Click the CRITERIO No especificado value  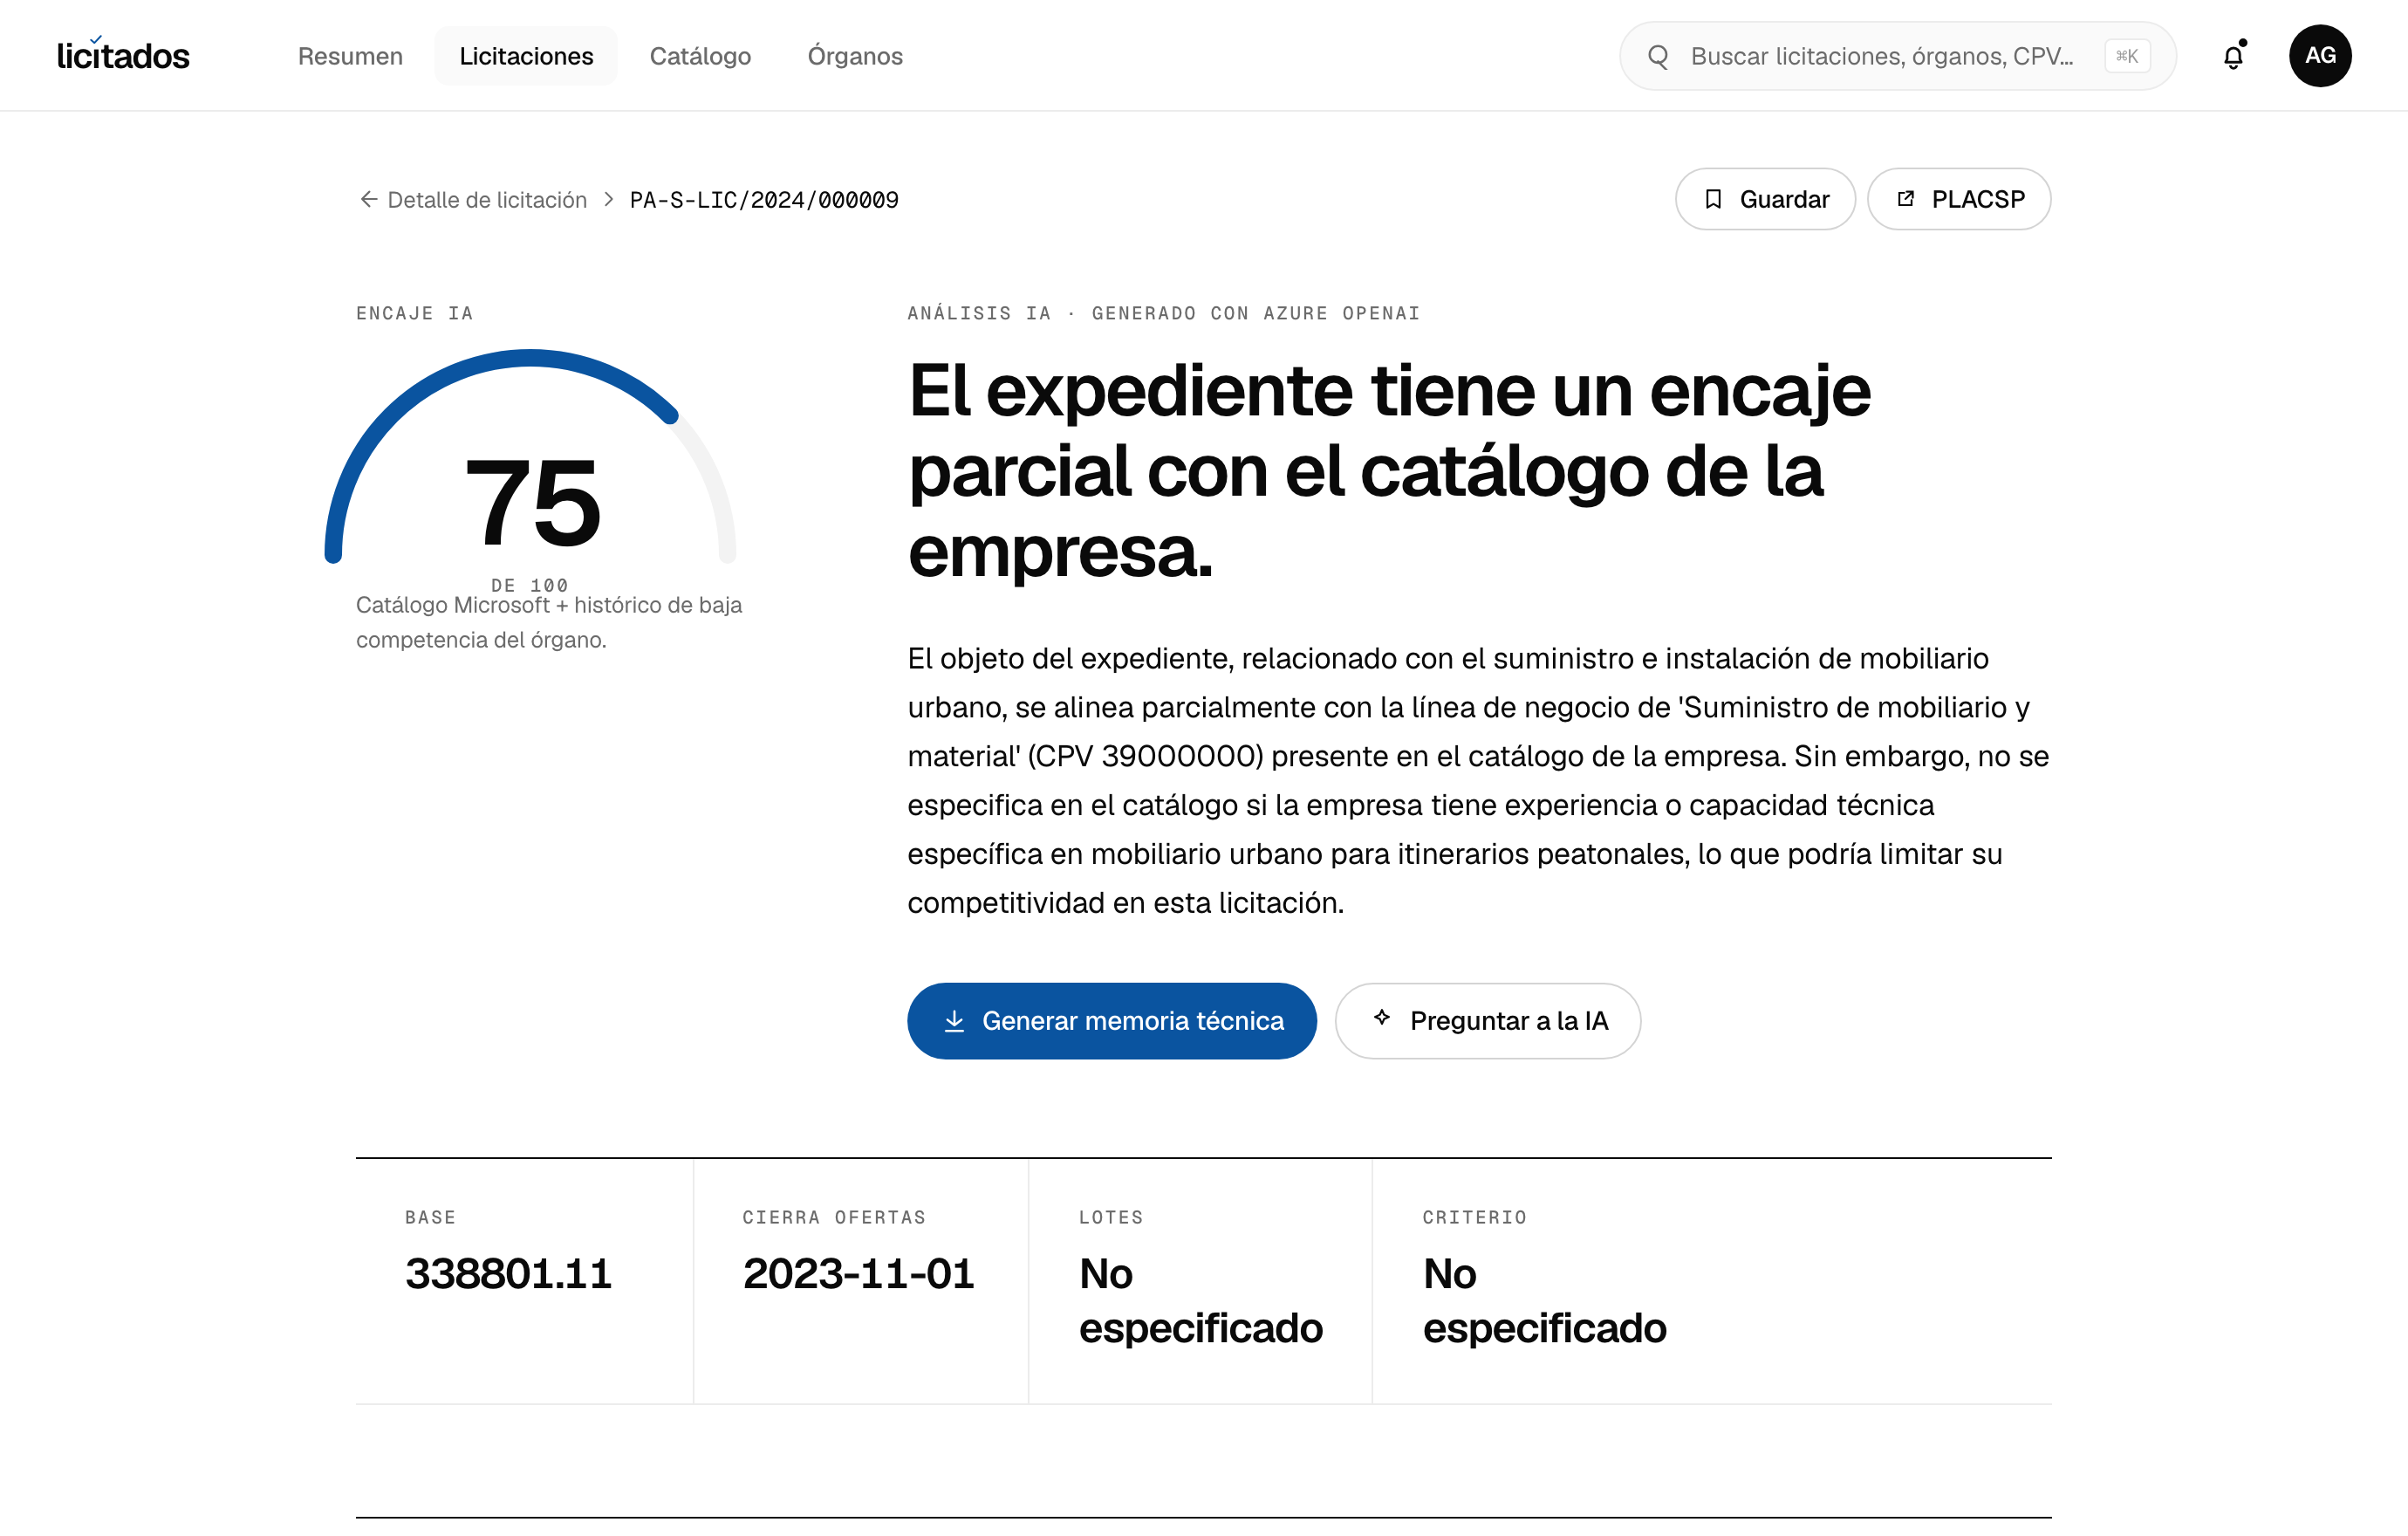point(1545,1301)
